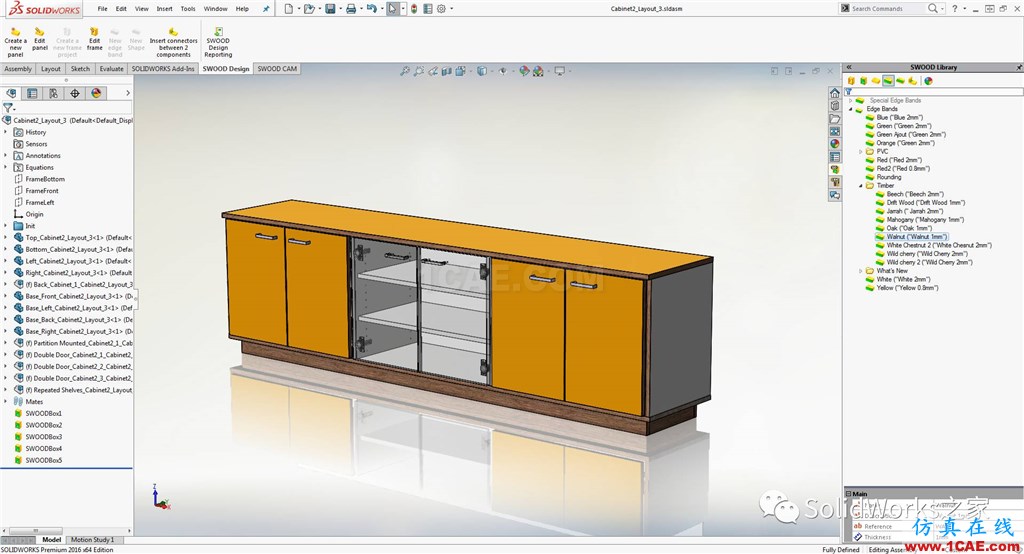Expand the Mates node

(6, 402)
